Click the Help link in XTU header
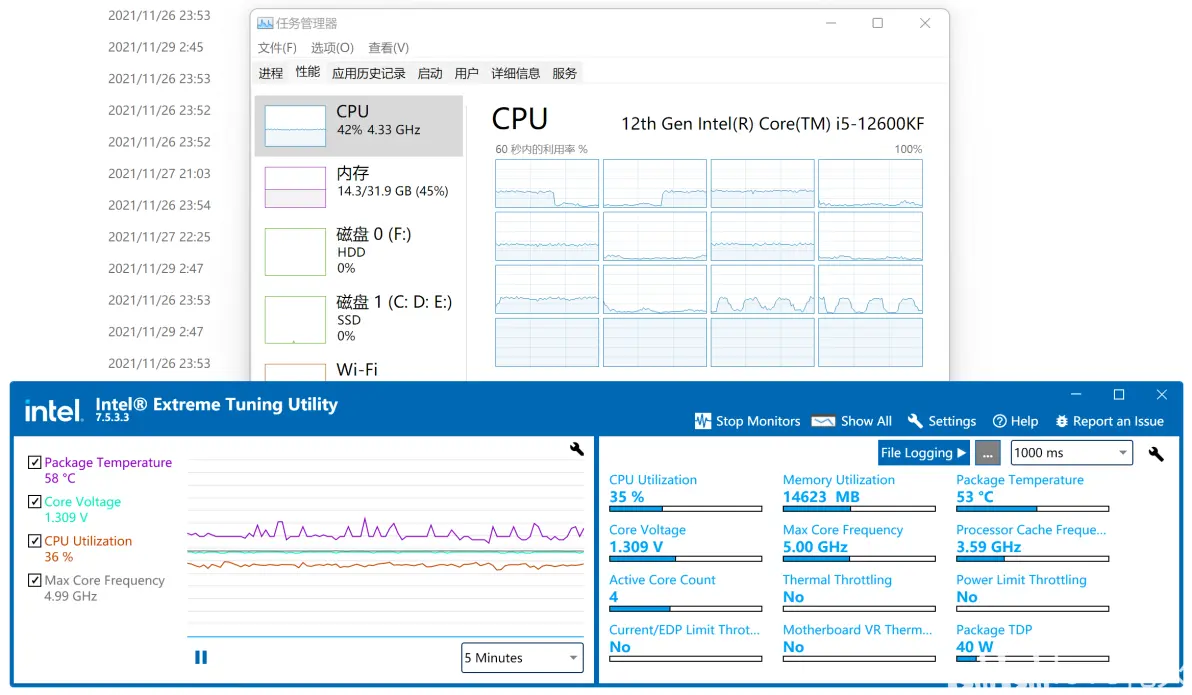1192x695 pixels. [1024, 421]
